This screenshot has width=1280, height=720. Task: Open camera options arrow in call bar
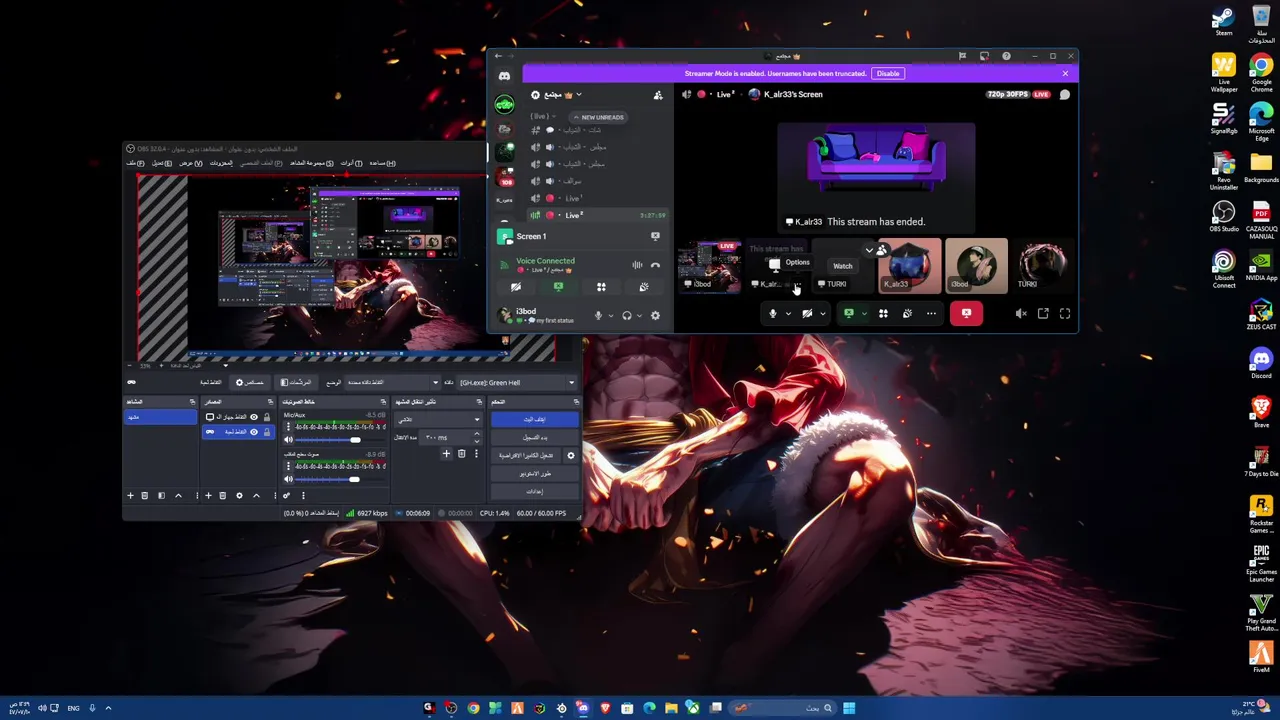(x=822, y=314)
